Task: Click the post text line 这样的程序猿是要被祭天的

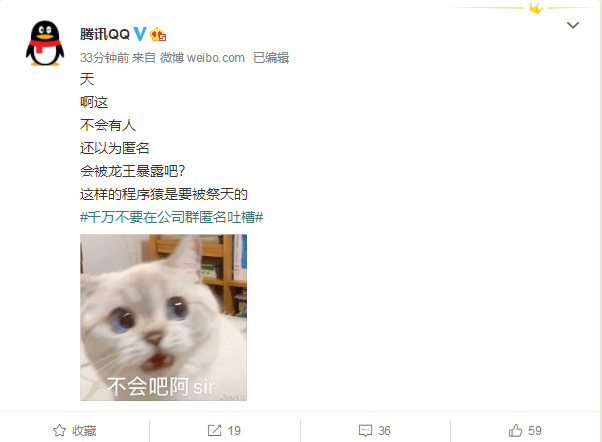Action: 164,194
